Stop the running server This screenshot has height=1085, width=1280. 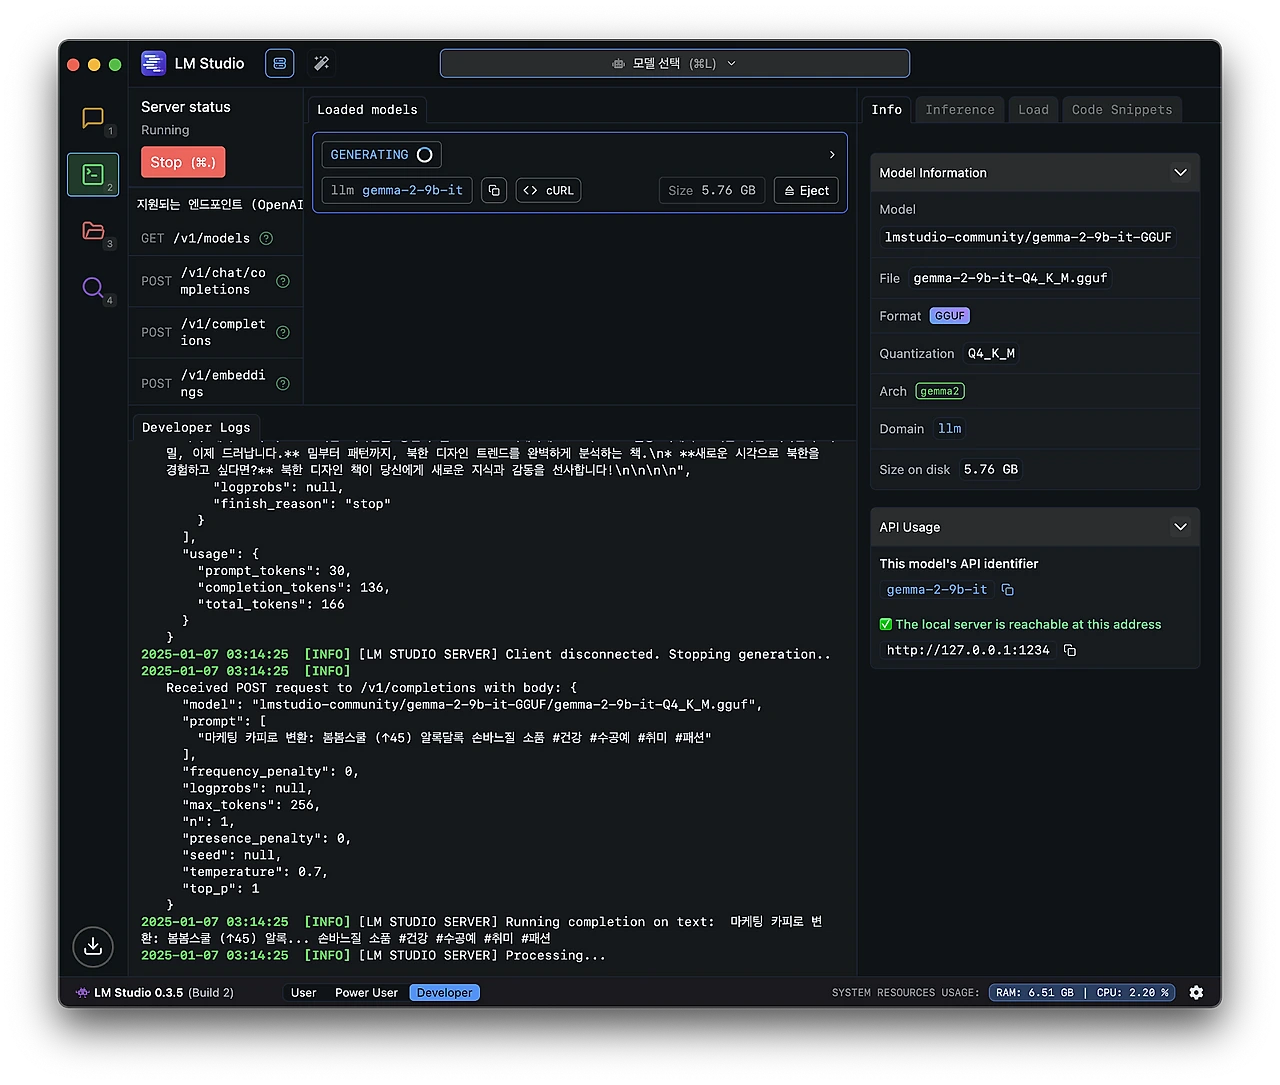(183, 162)
